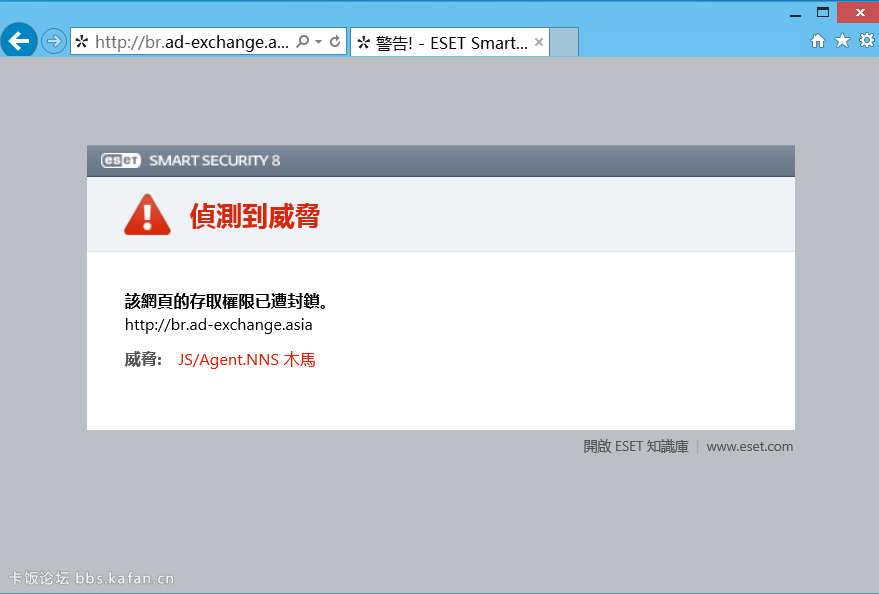Open a new tab with the blank tab button

click(x=564, y=43)
